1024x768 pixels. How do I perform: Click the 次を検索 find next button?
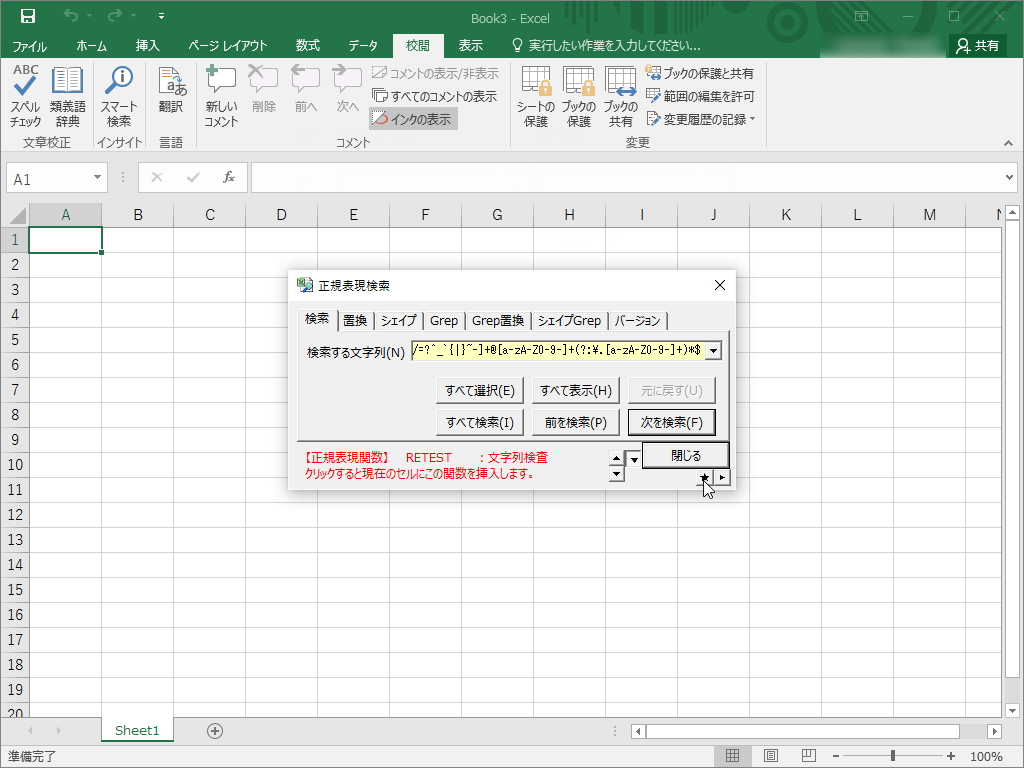[x=671, y=422]
